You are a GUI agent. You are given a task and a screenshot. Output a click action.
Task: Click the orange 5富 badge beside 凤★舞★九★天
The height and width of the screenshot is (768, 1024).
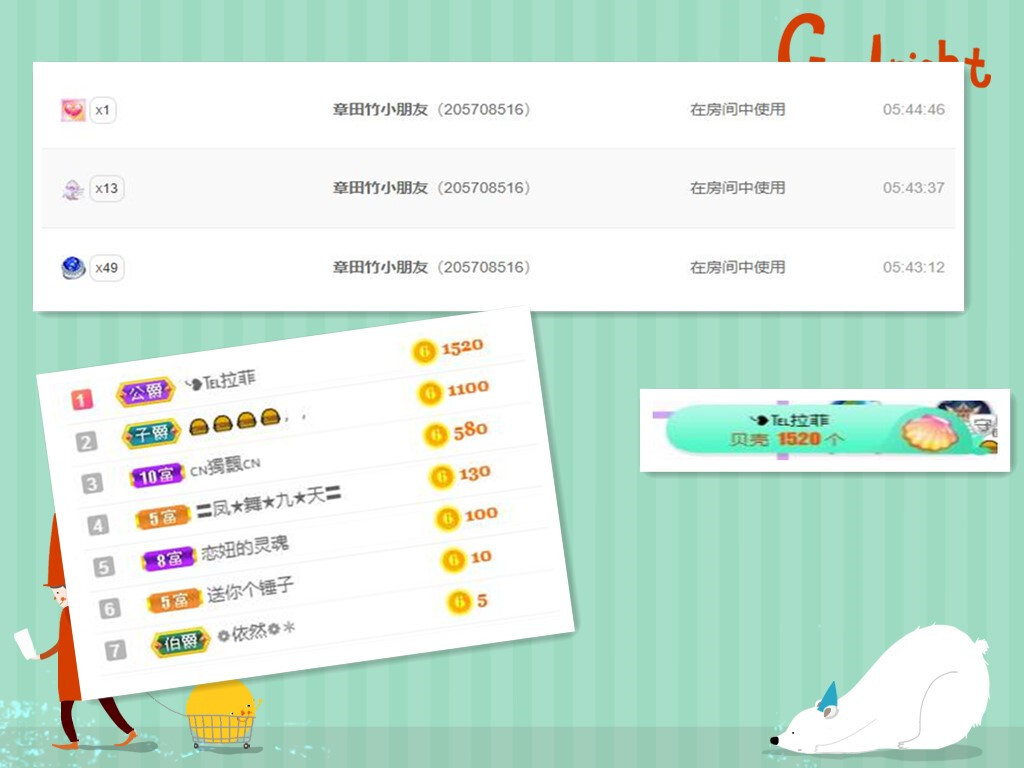tap(163, 517)
